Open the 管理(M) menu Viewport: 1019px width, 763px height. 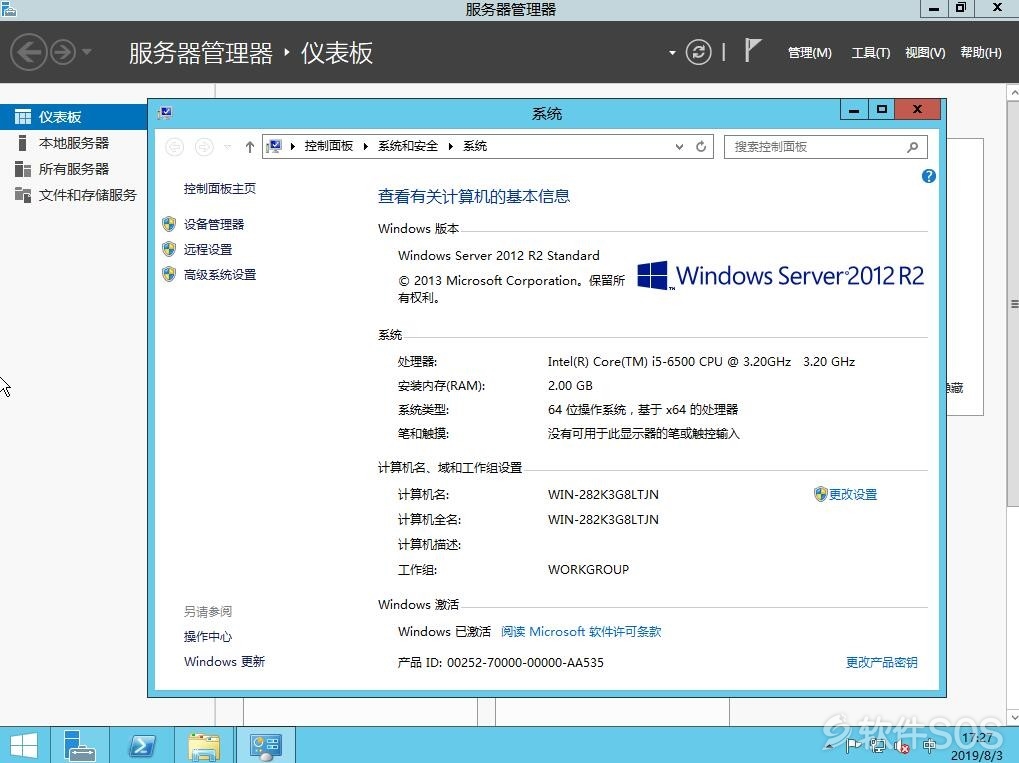point(809,53)
